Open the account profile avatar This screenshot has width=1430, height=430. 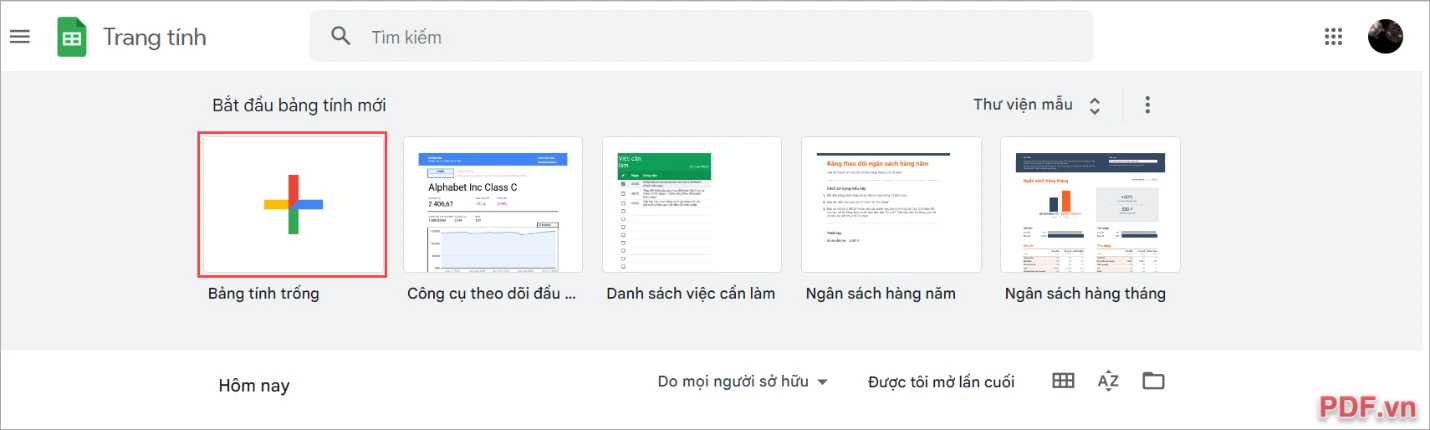click(x=1385, y=37)
